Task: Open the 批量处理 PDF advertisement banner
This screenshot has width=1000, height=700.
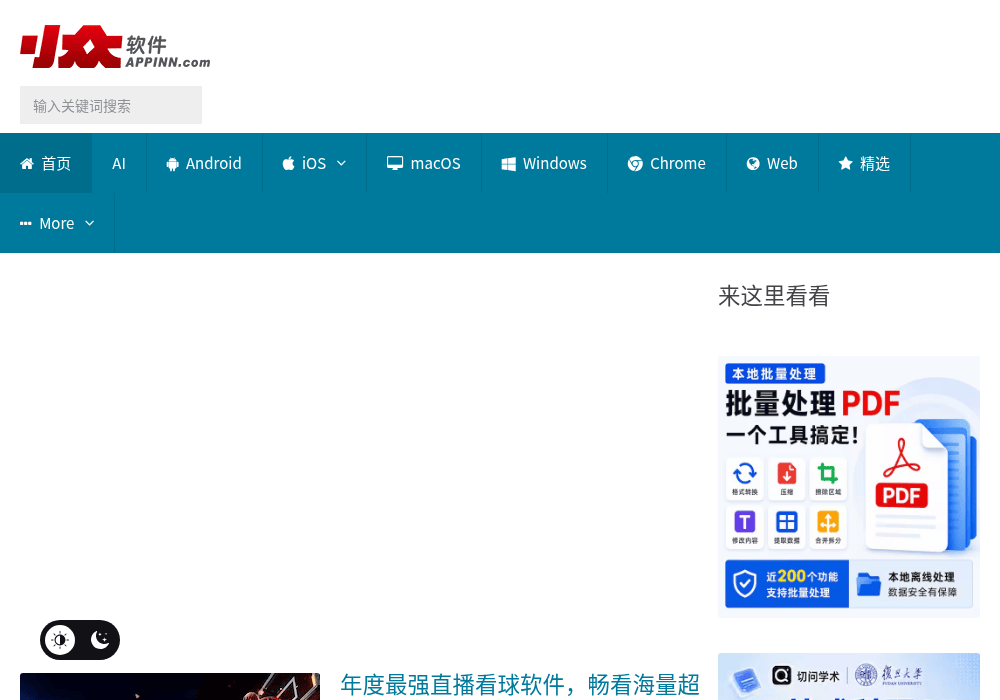Action: tap(849, 486)
